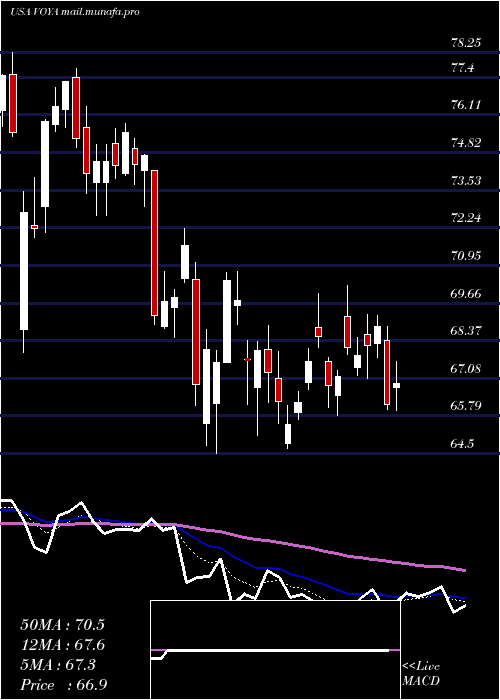Click the '12MA : 67.6' readout
The width and height of the screenshot is (500, 700).
(63, 645)
